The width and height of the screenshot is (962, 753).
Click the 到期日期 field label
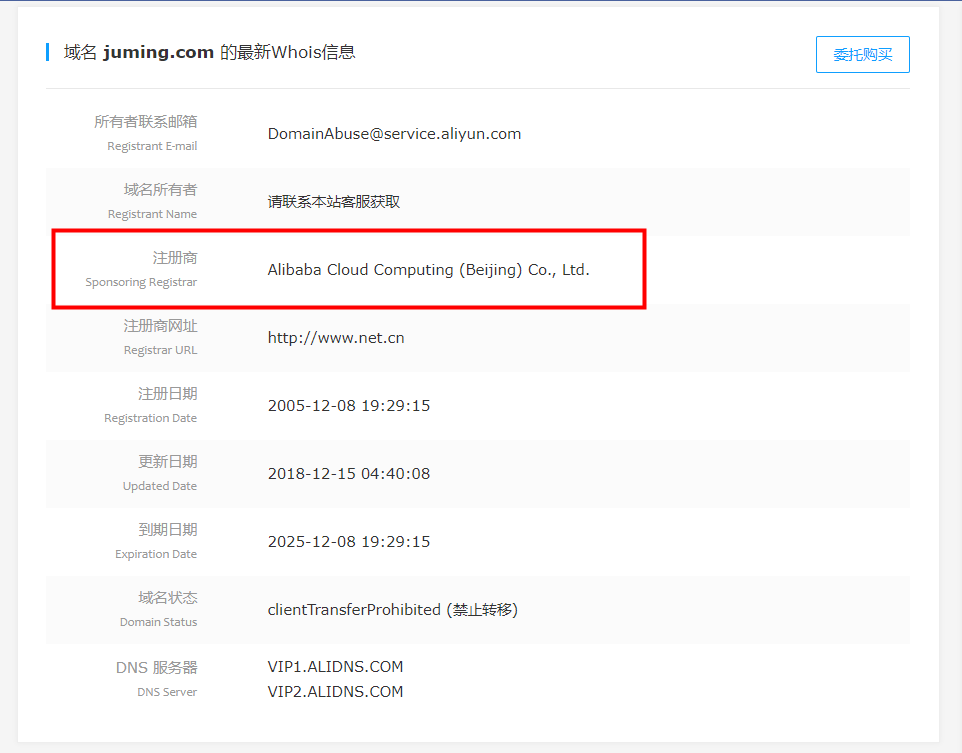(x=167, y=530)
